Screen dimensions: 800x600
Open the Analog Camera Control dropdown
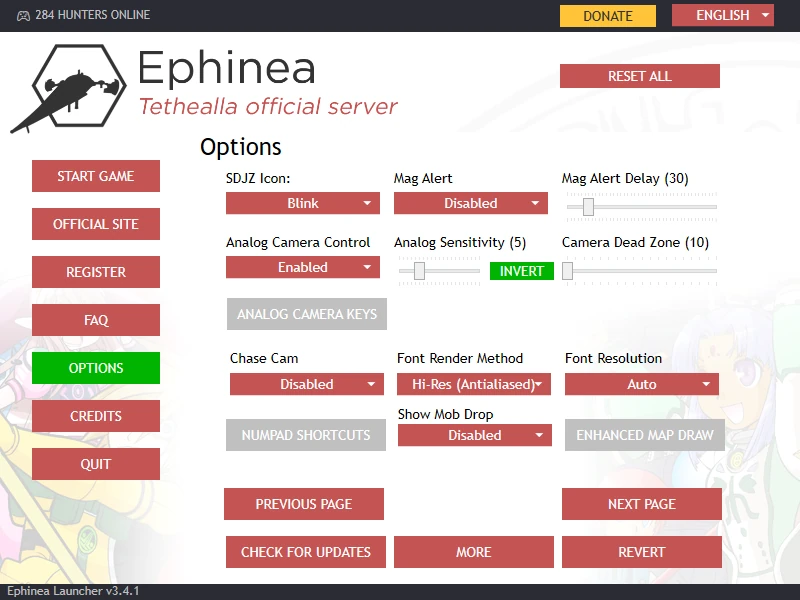(303, 267)
